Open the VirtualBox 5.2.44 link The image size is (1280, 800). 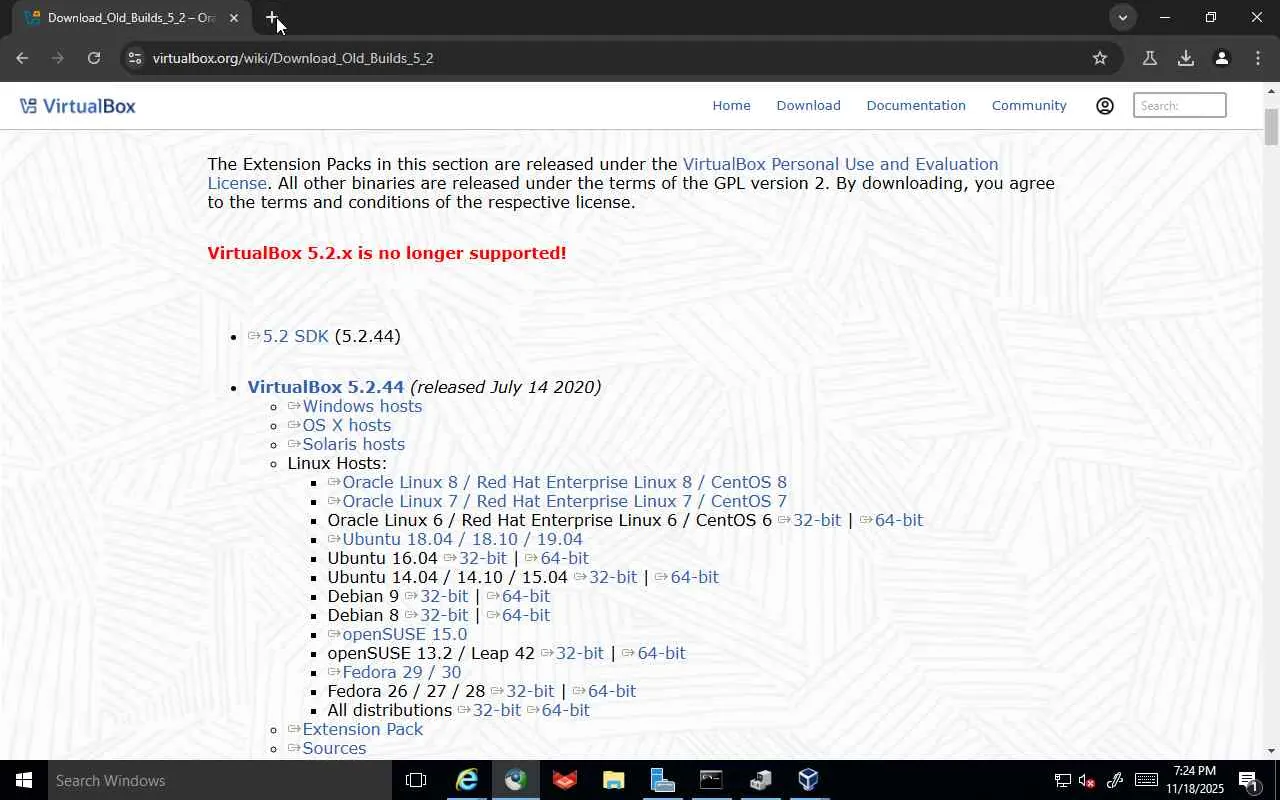tap(326, 387)
